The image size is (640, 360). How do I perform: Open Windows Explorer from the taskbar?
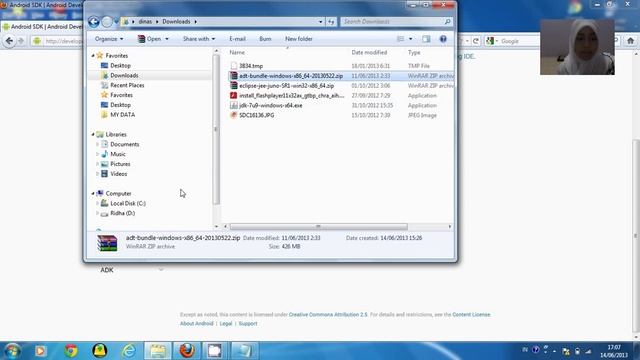point(158,351)
